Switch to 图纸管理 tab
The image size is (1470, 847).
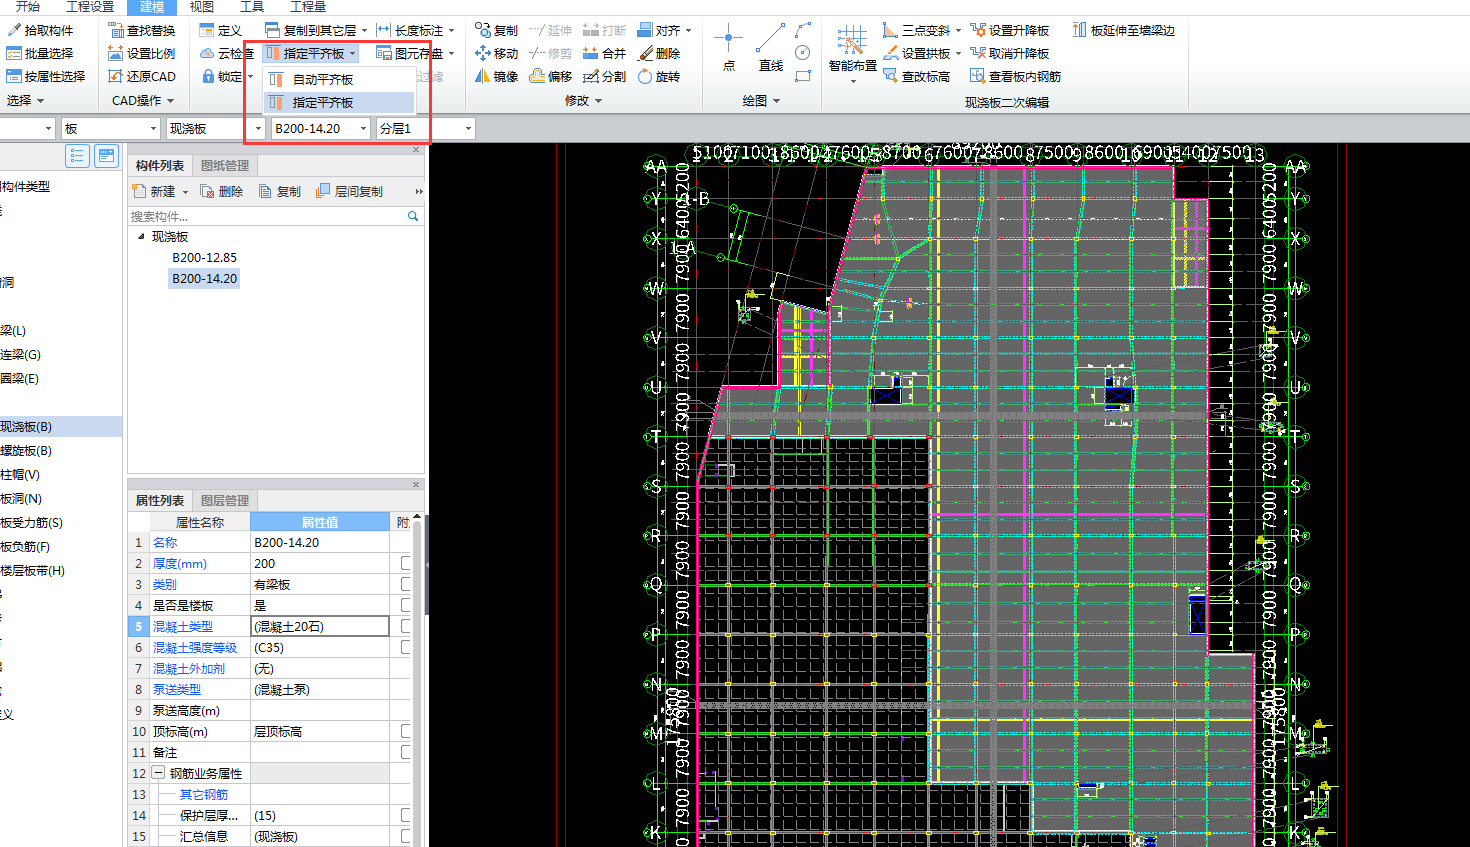click(x=225, y=165)
